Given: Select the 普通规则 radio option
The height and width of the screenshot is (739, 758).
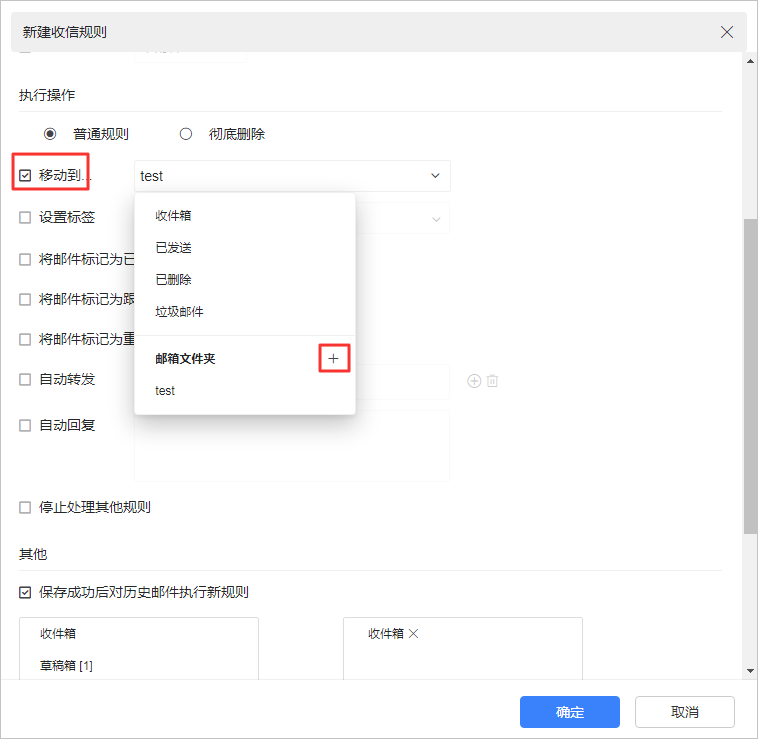Looking at the screenshot, I should click(x=50, y=134).
